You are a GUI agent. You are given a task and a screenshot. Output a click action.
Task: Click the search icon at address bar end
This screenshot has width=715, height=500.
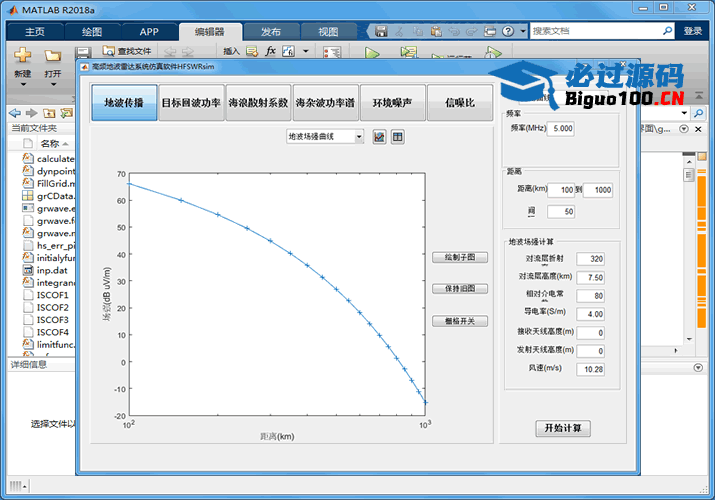coord(698,113)
